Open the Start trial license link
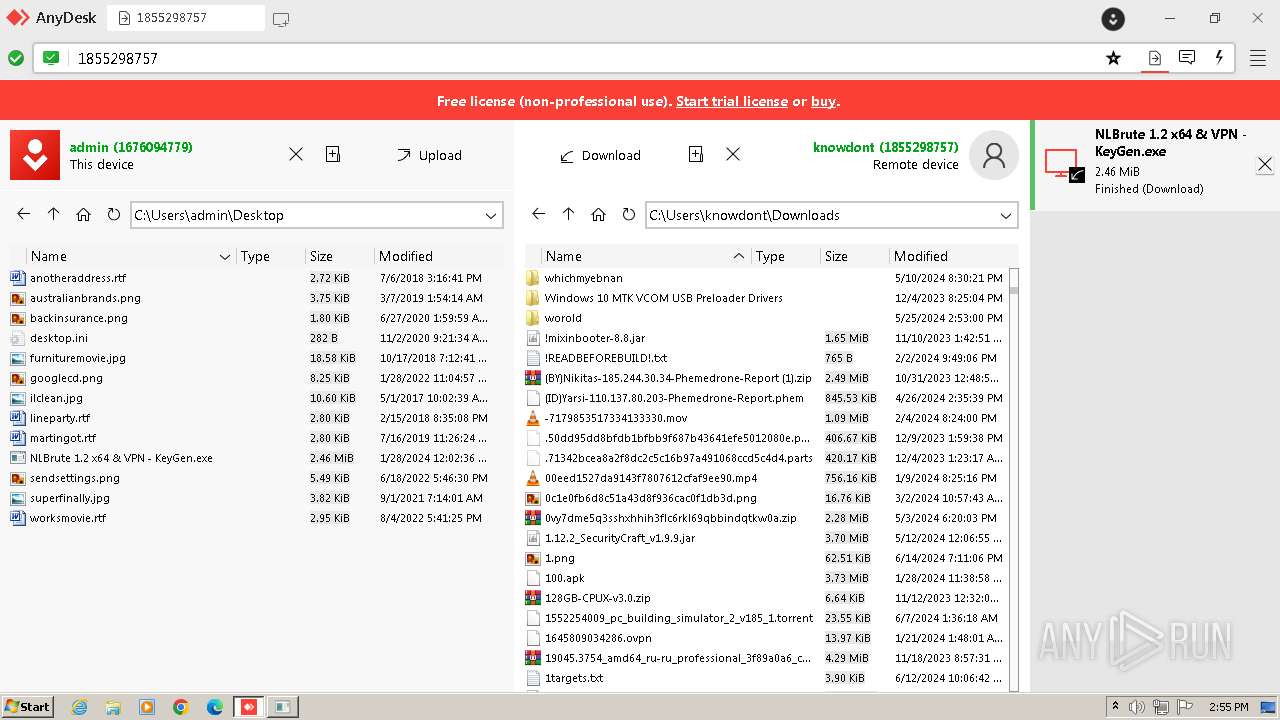 [732, 101]
